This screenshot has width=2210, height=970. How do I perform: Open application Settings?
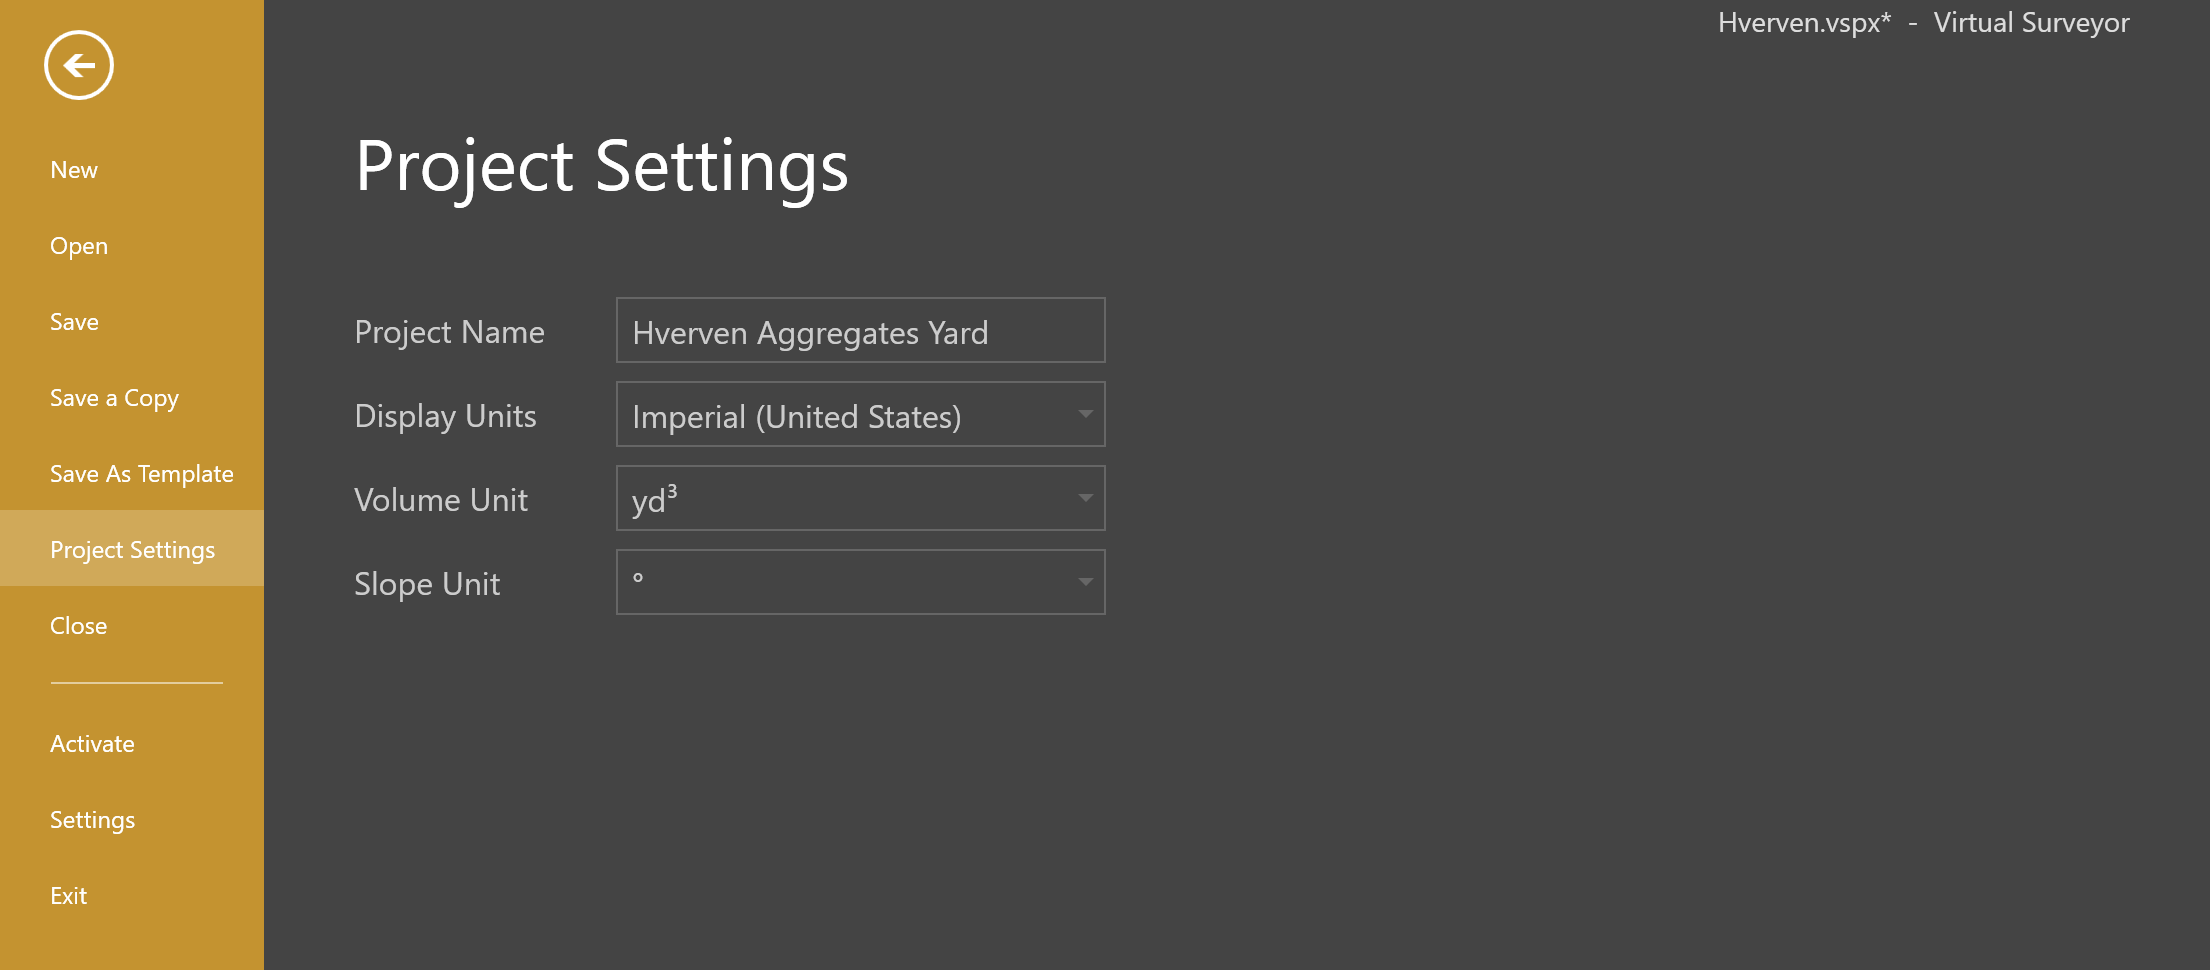click(92, 819)
